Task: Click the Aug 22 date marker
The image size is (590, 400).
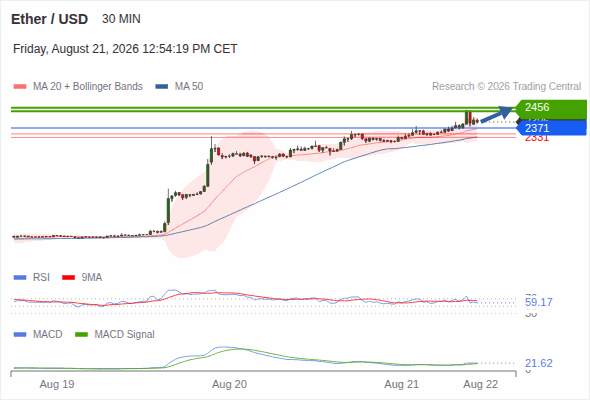Action: (x=481, y=384)
